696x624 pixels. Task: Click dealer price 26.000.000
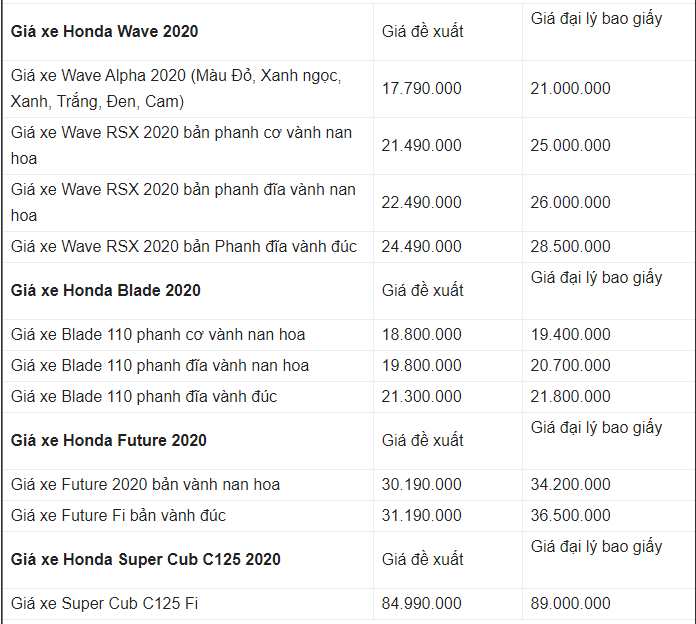pyautogui.click(x=570, y=202)
